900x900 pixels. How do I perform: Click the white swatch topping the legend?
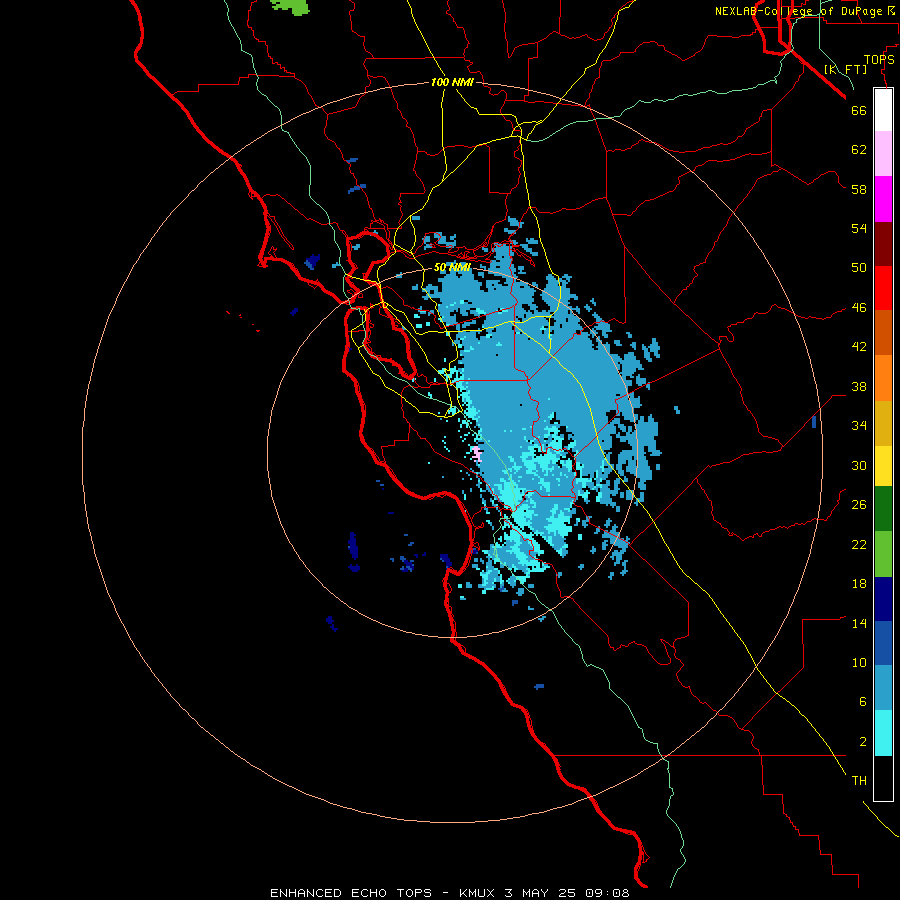coord(883,110)
